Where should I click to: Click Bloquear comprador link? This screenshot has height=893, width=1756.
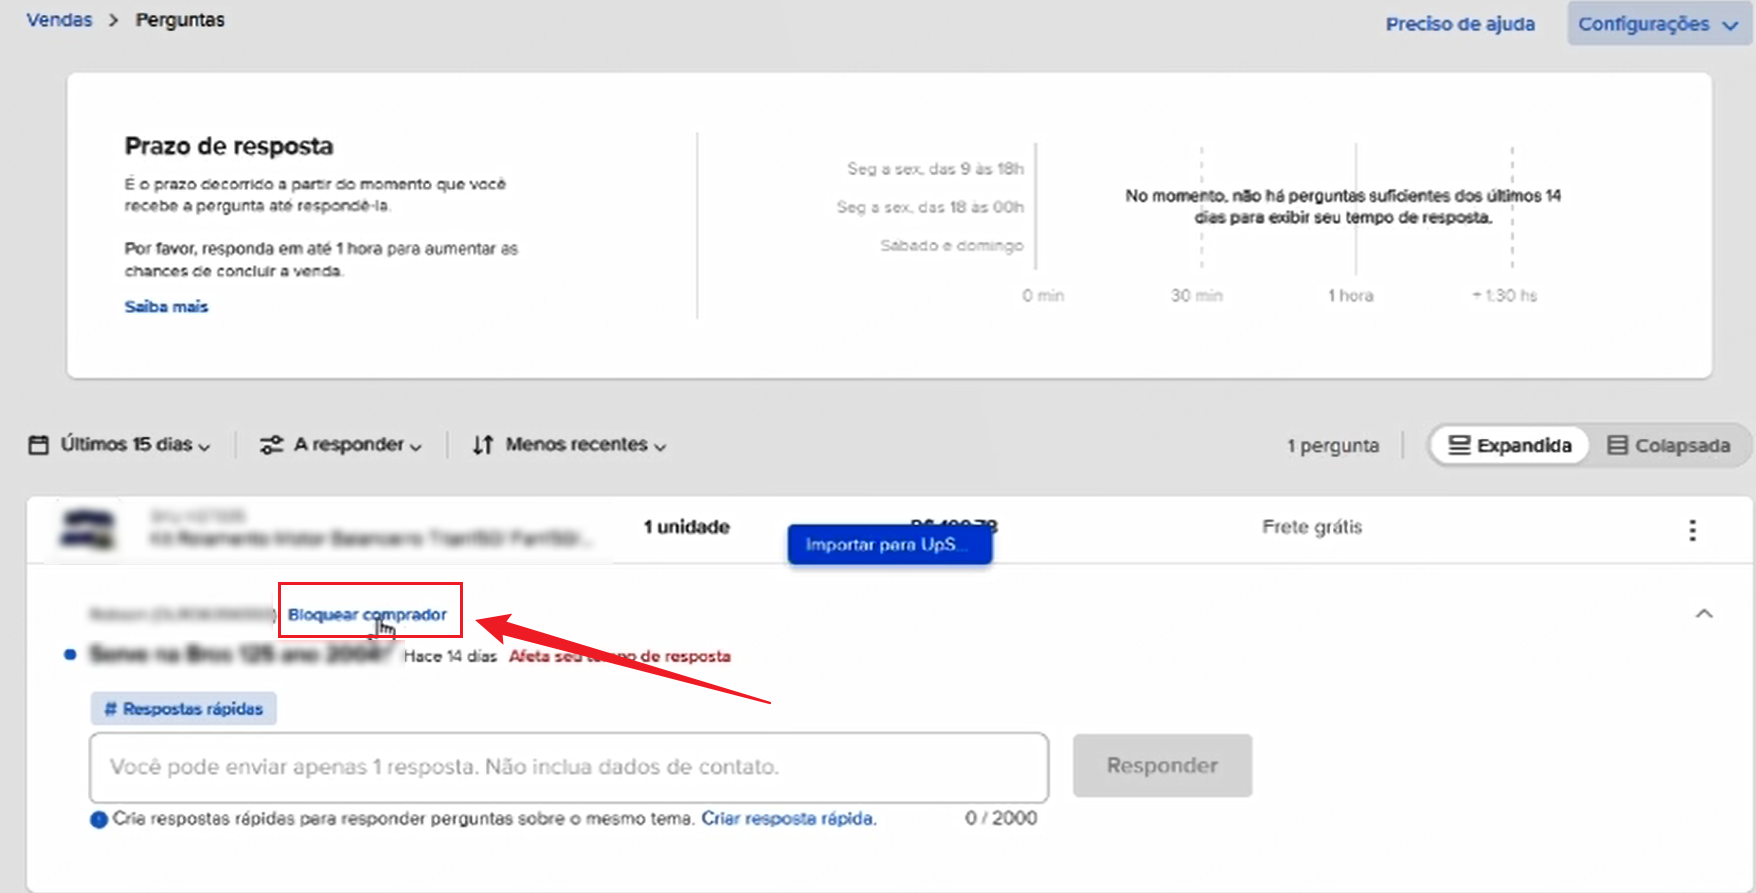tap(367, 615)
